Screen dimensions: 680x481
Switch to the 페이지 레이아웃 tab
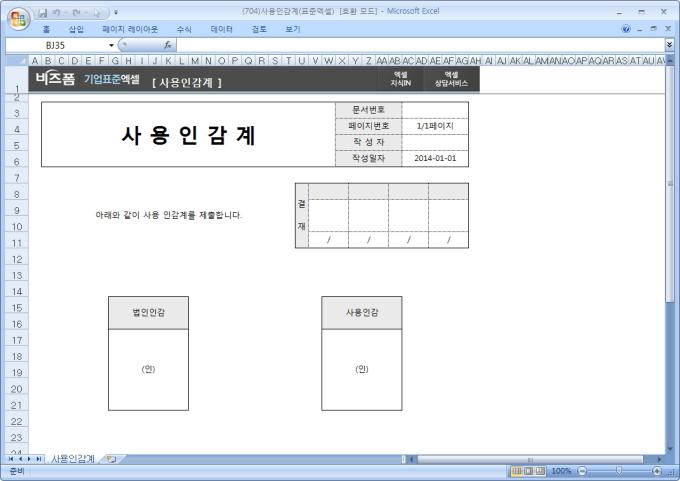click(x=130, y=29)
